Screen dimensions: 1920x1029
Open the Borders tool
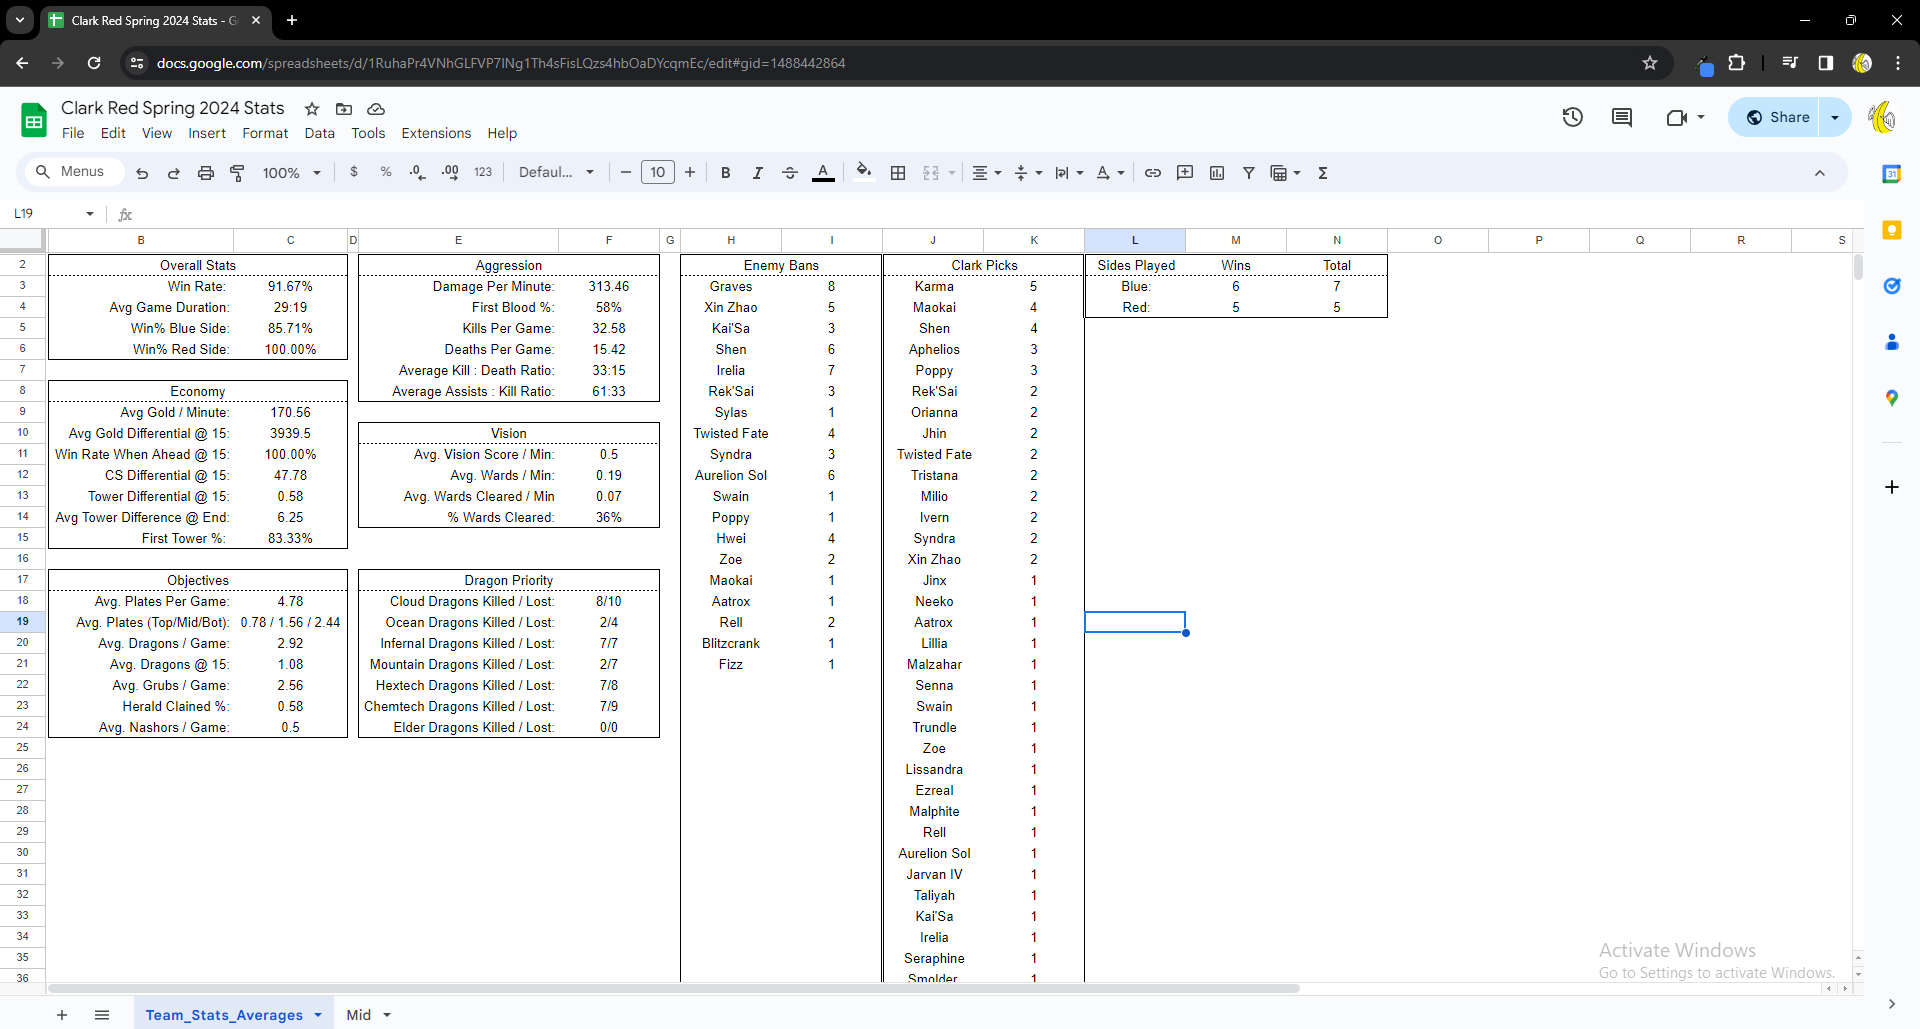point(898,173)
